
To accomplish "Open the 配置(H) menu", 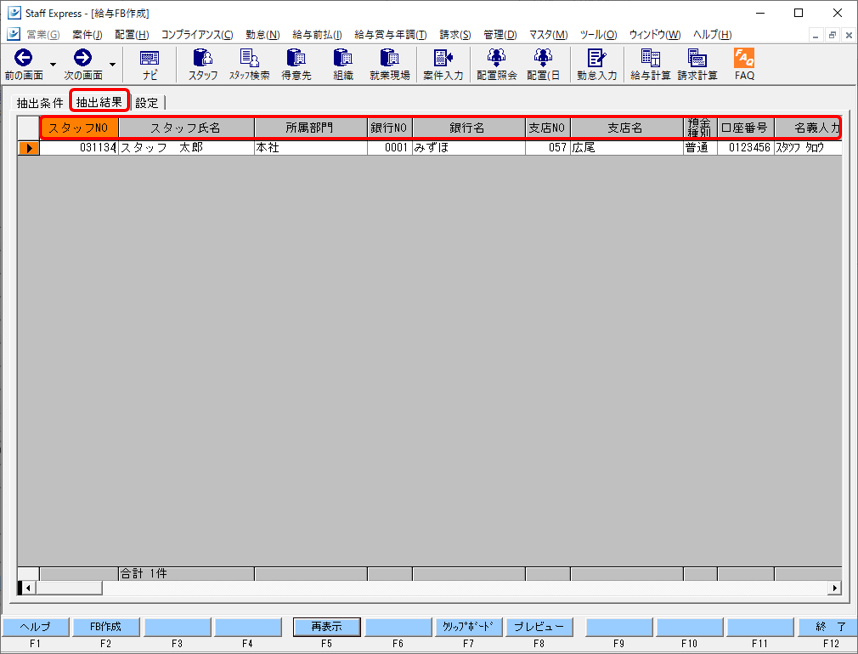I will 132,35.
